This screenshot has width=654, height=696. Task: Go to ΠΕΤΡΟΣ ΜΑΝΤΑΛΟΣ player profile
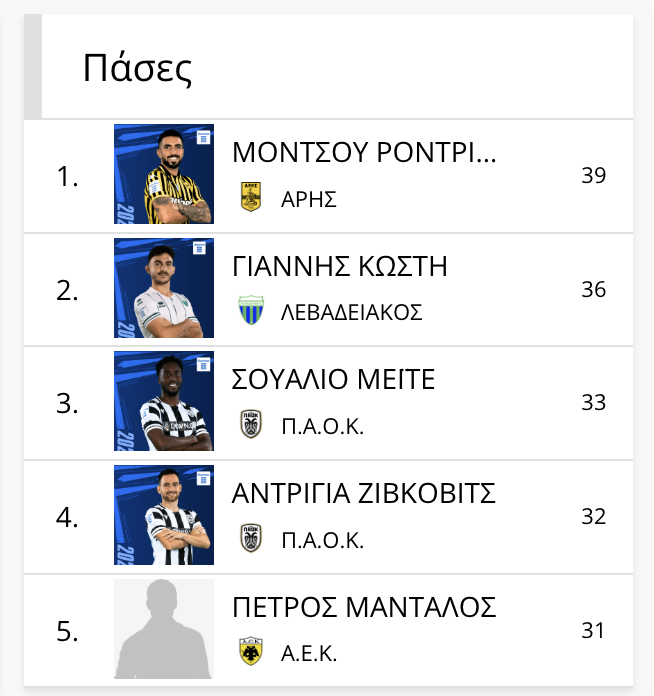coord(364,608)
